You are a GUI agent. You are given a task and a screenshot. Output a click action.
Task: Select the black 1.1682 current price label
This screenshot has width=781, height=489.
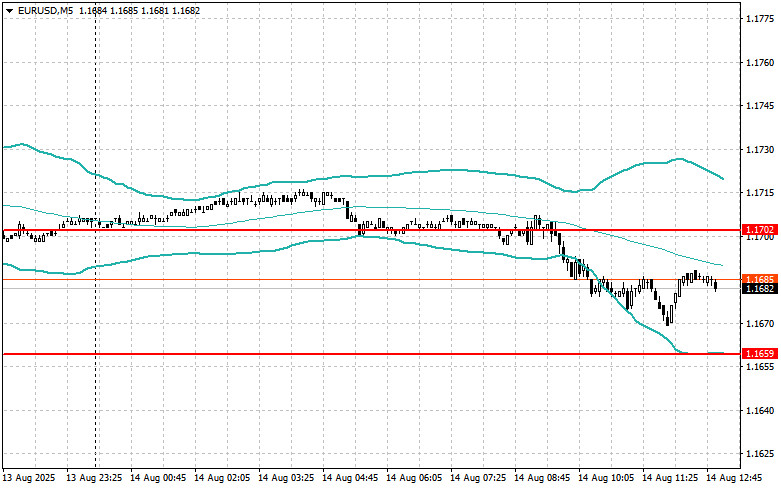click(760, 289)
